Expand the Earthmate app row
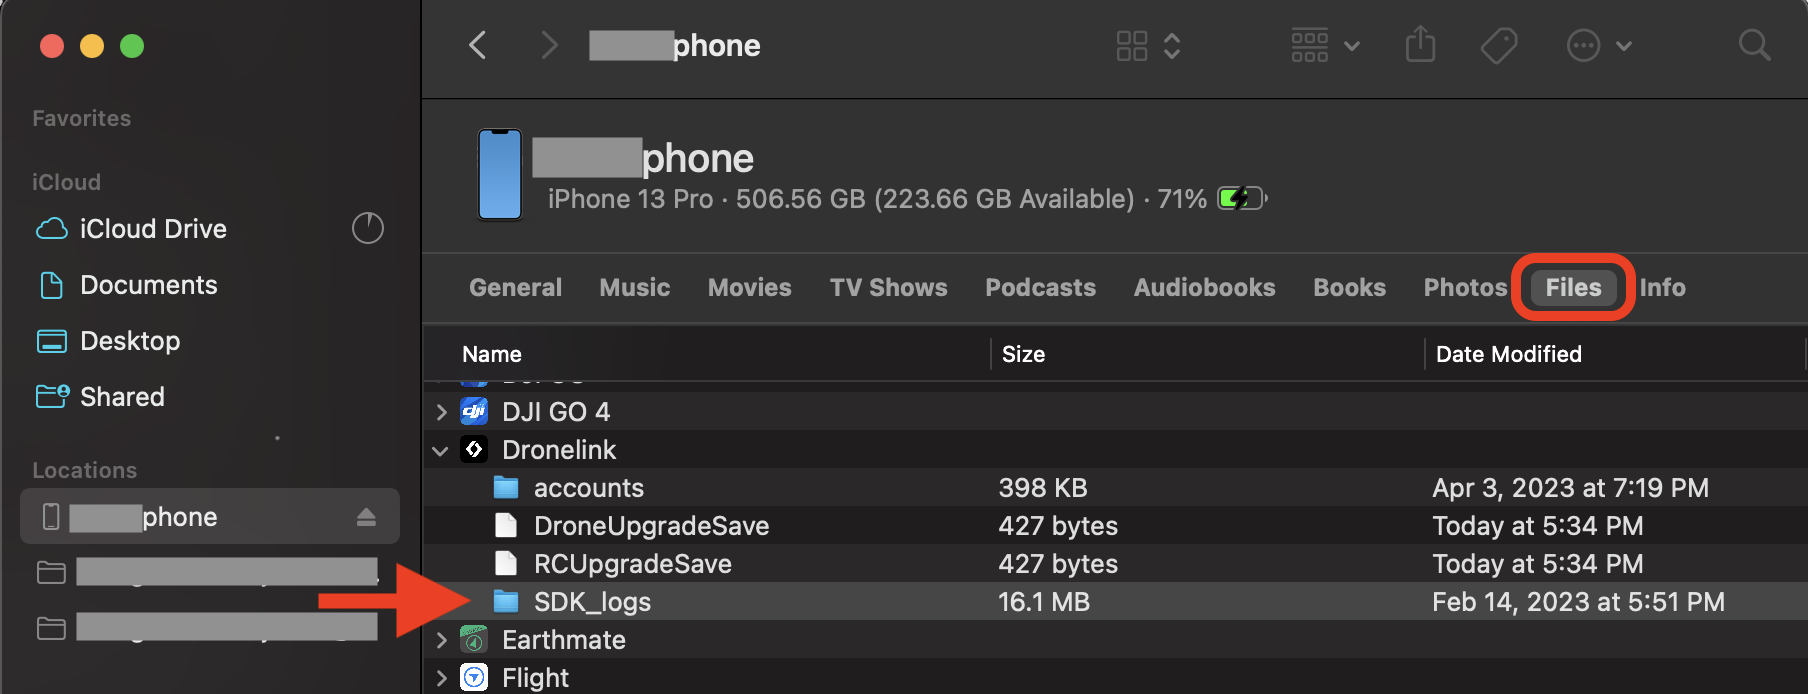The height and width of the screenshot is (694, 1808). (x=441, y=640)
